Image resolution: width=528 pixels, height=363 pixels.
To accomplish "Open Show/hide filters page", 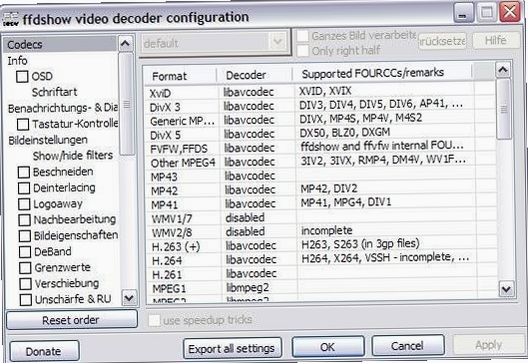I will 73,156.
